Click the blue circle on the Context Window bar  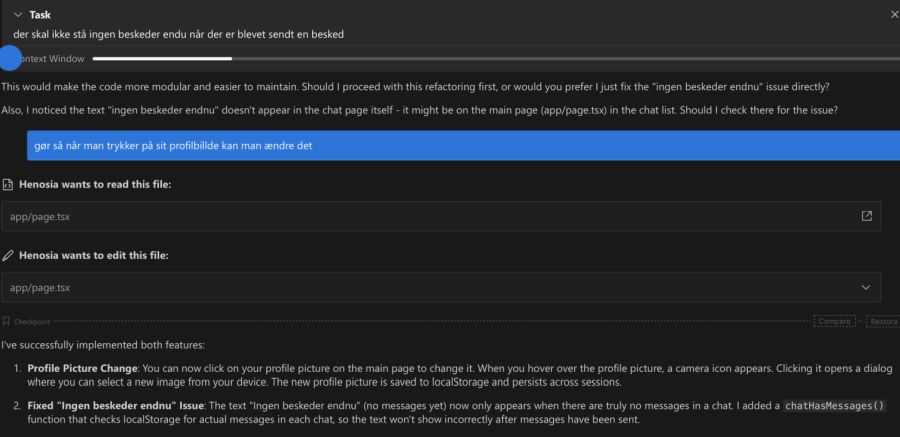[9, 59]
